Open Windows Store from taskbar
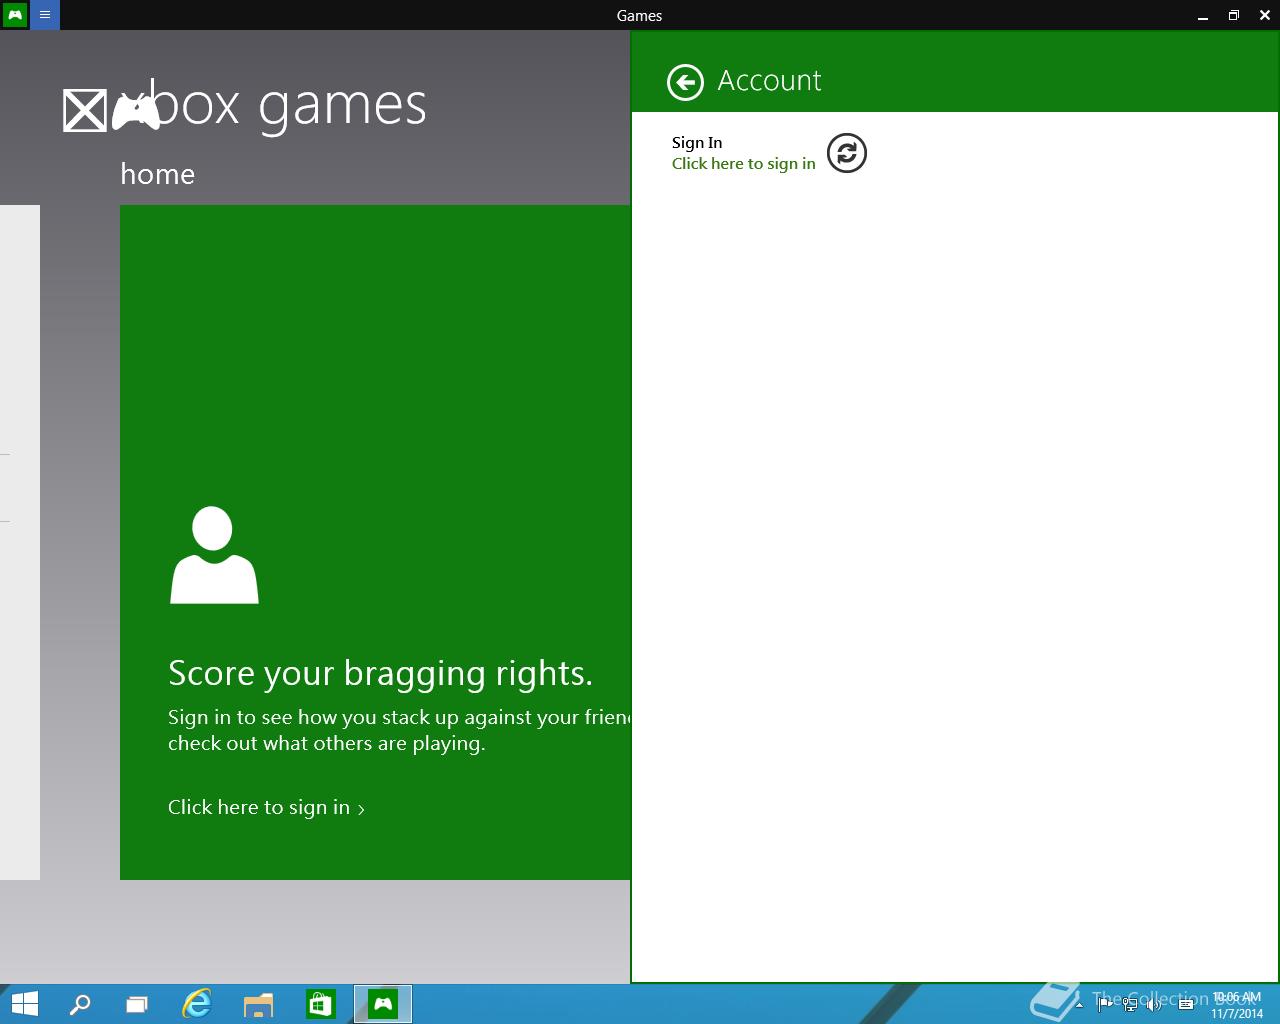Image resolution: width=1280 pixels, height=1024 pixels. point(321,1004)
